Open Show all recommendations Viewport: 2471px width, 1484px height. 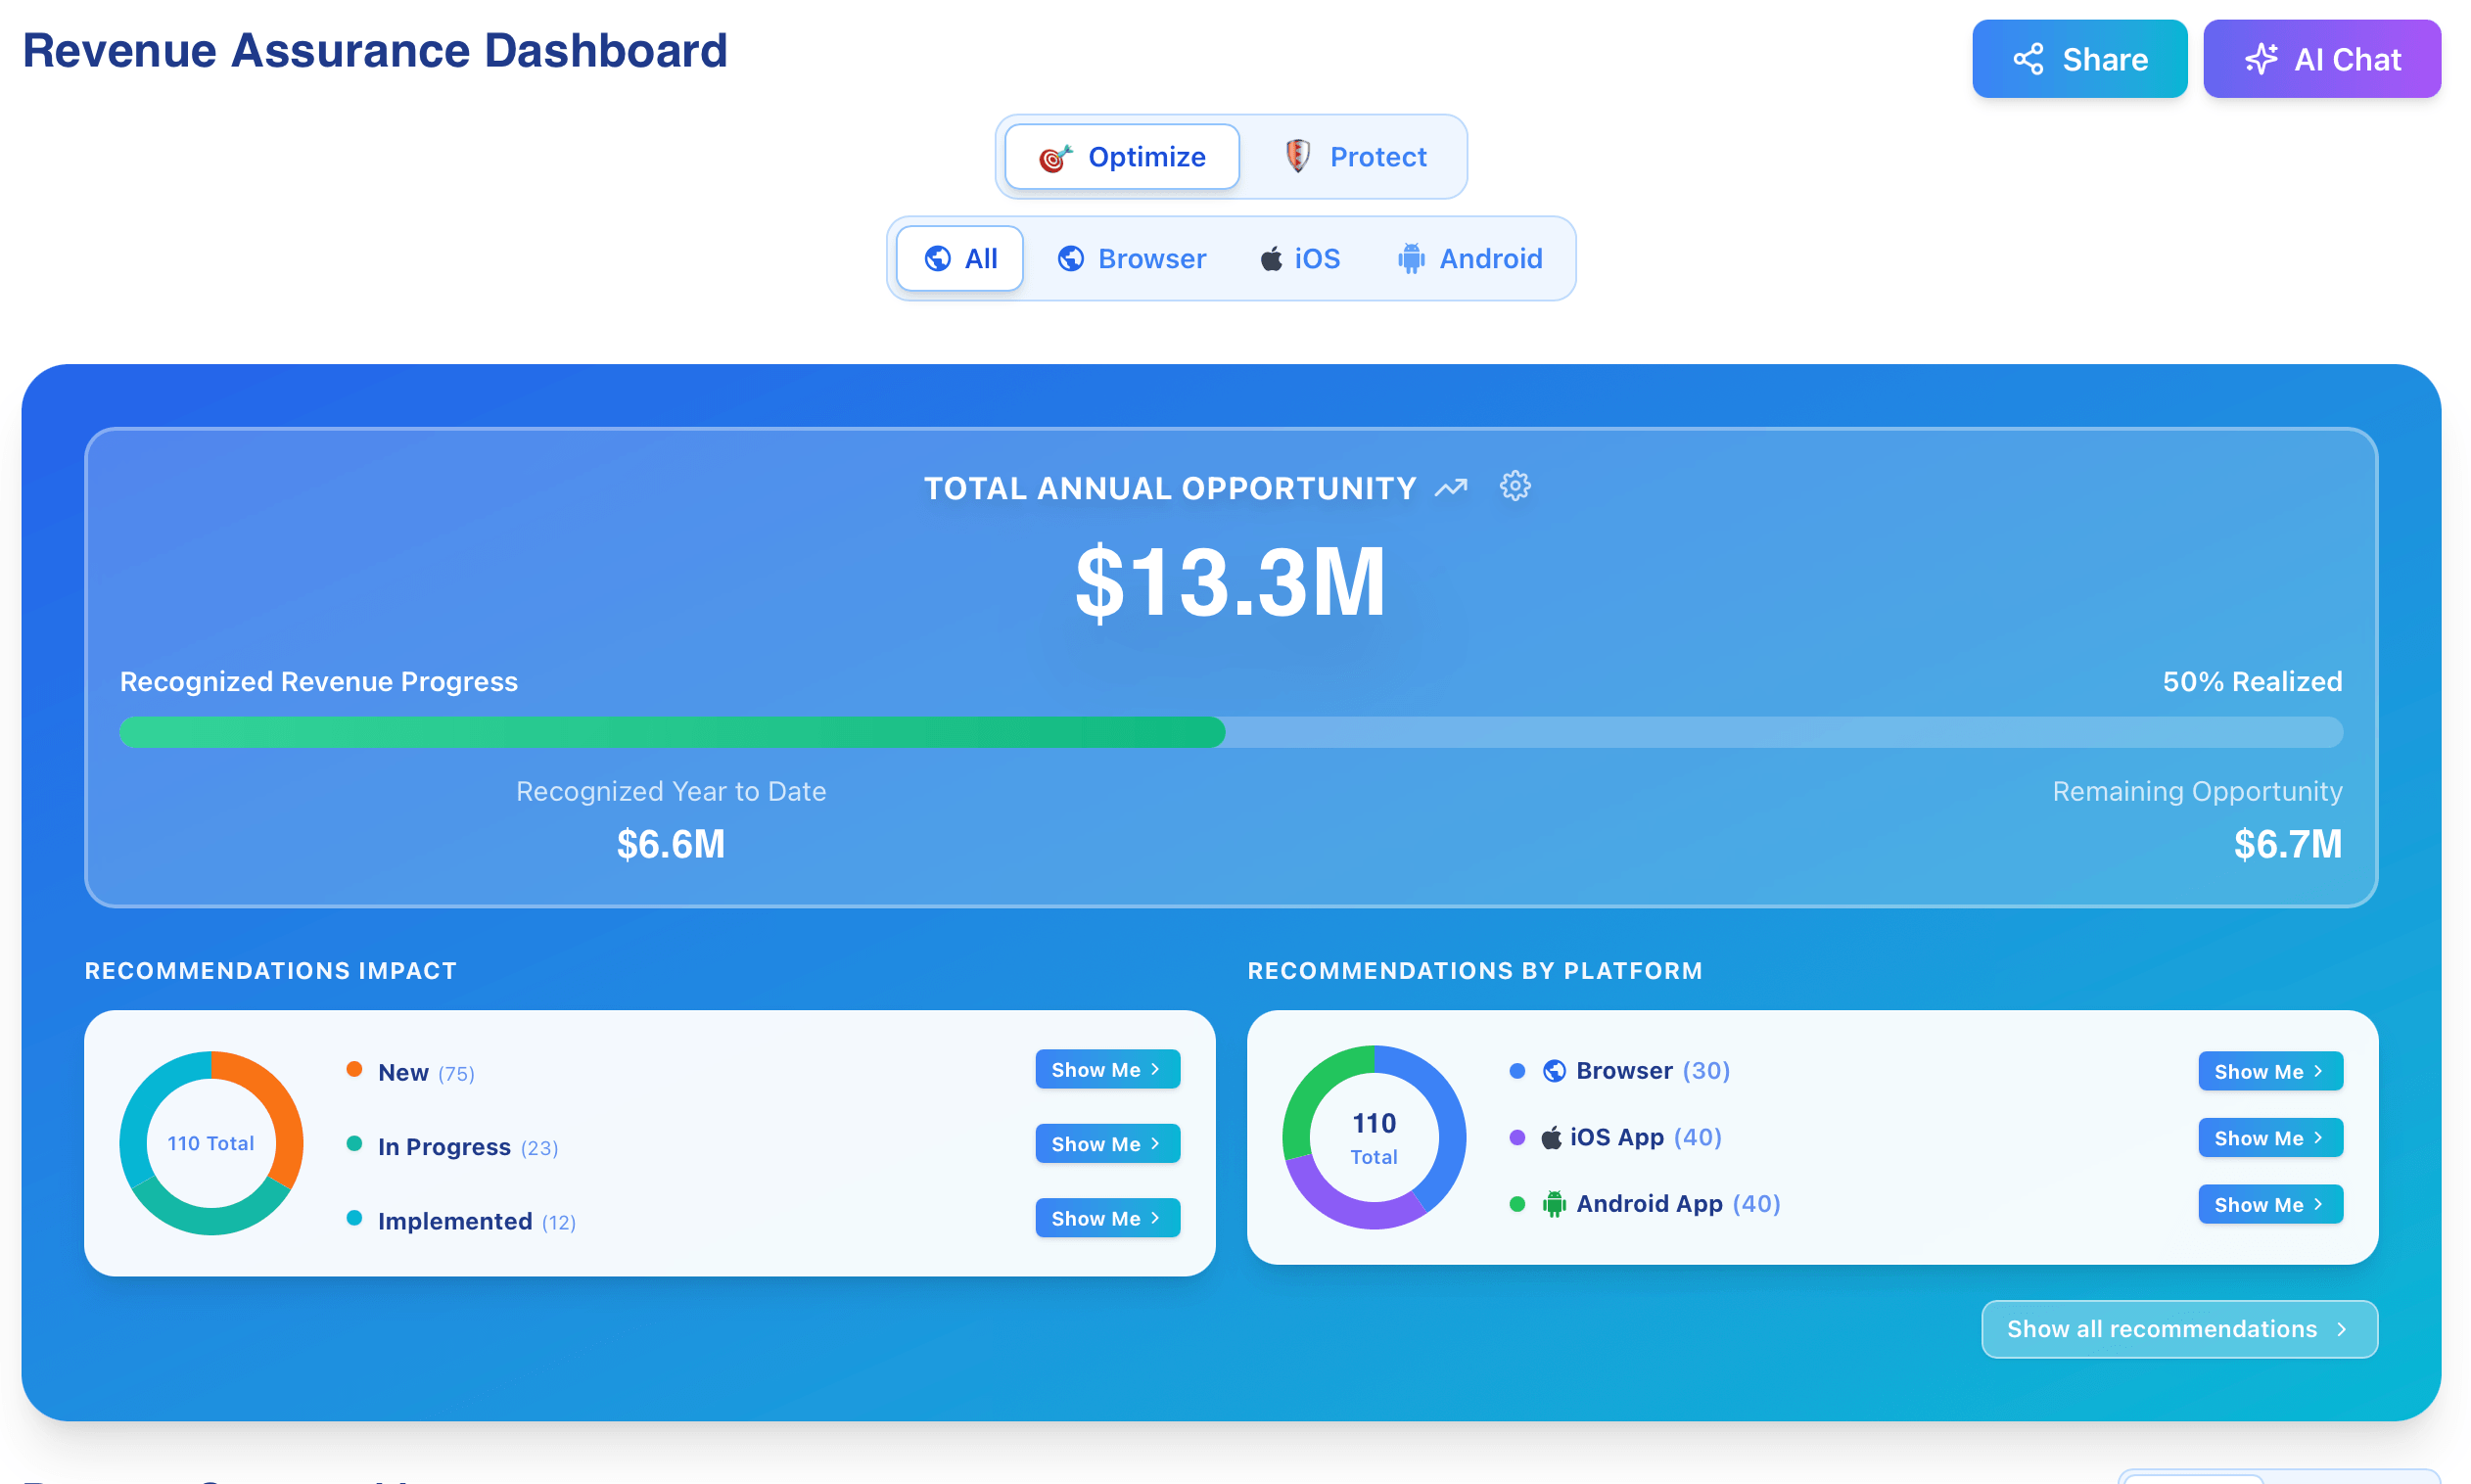tap(2179, 1329)
